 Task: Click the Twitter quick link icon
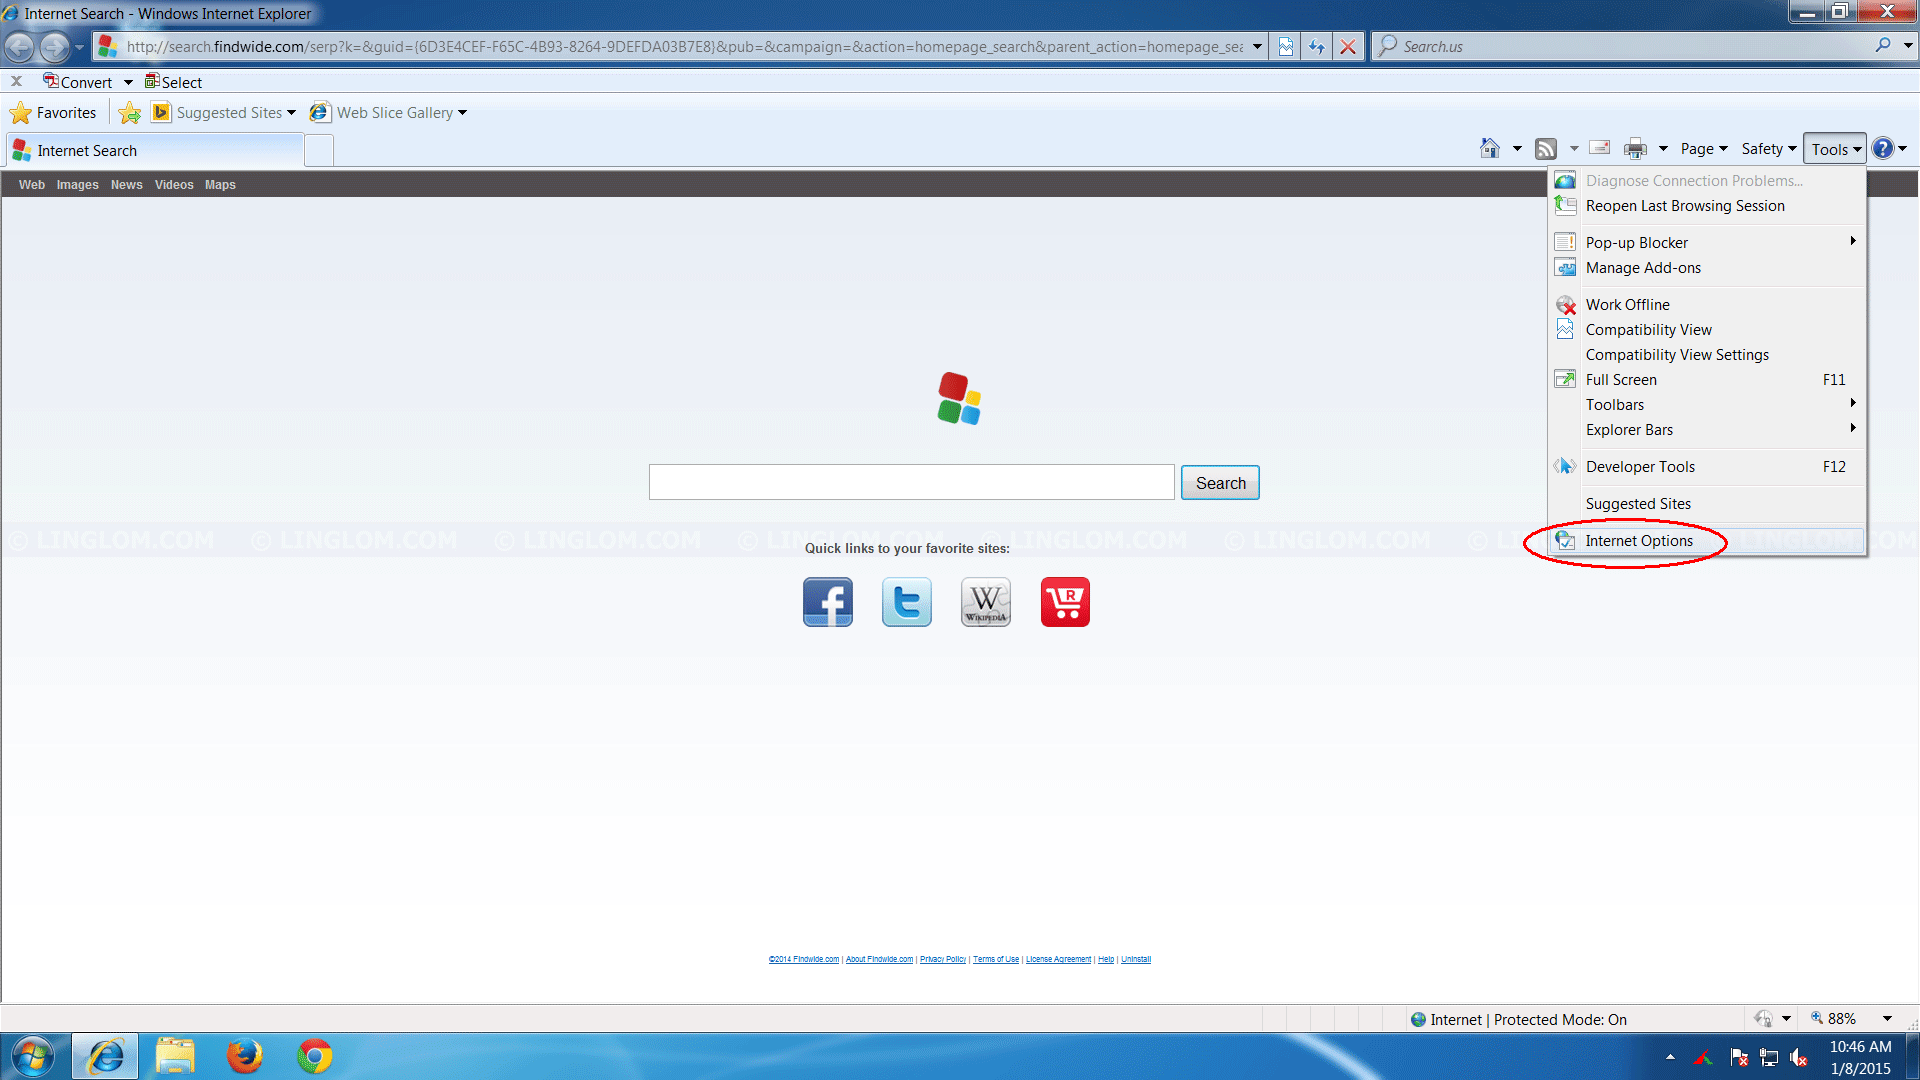point(906,601)
